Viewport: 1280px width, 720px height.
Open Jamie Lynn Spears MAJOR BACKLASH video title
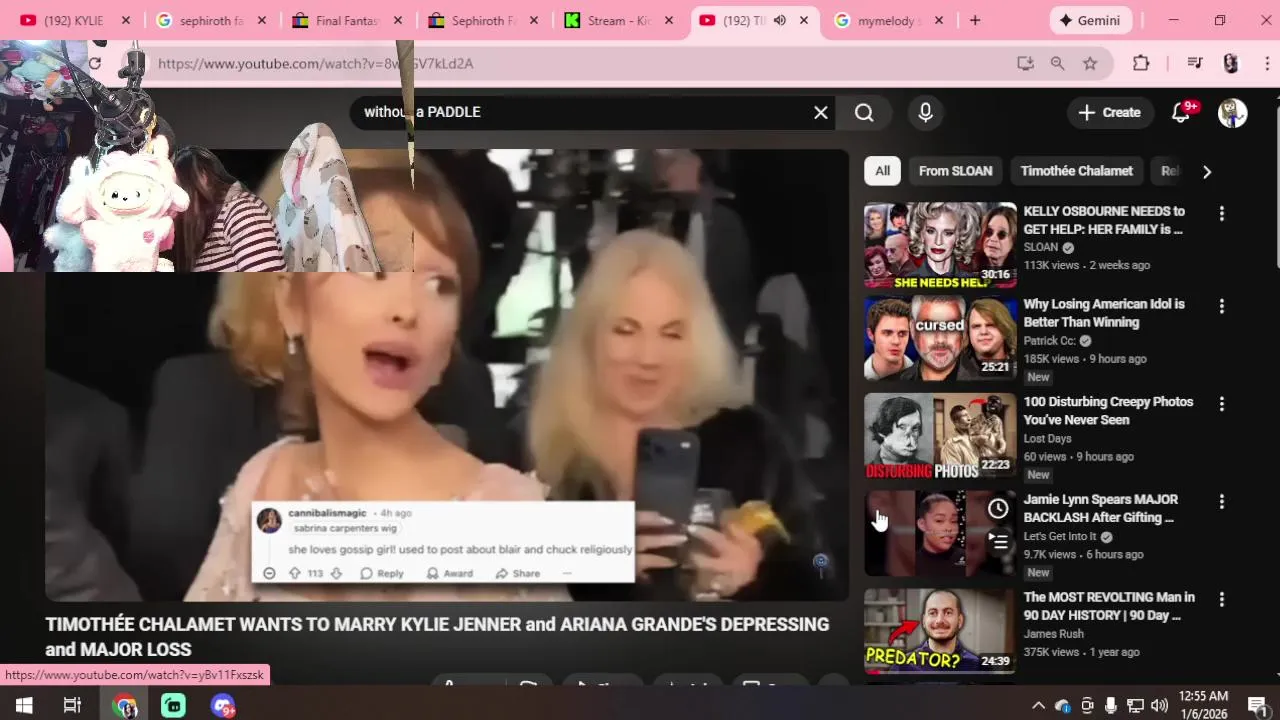pos(1100,508)
